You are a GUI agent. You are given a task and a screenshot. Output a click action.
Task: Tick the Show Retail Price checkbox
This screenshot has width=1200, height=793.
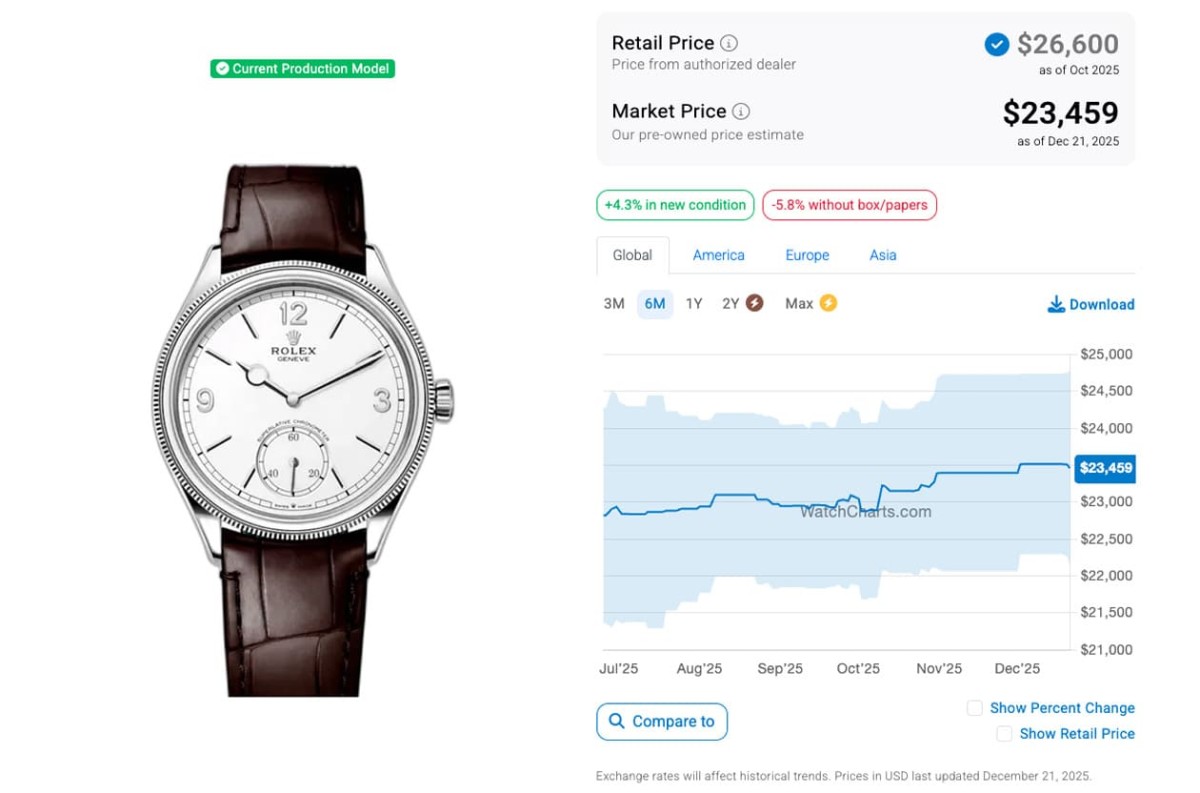tap(1004, 734)
